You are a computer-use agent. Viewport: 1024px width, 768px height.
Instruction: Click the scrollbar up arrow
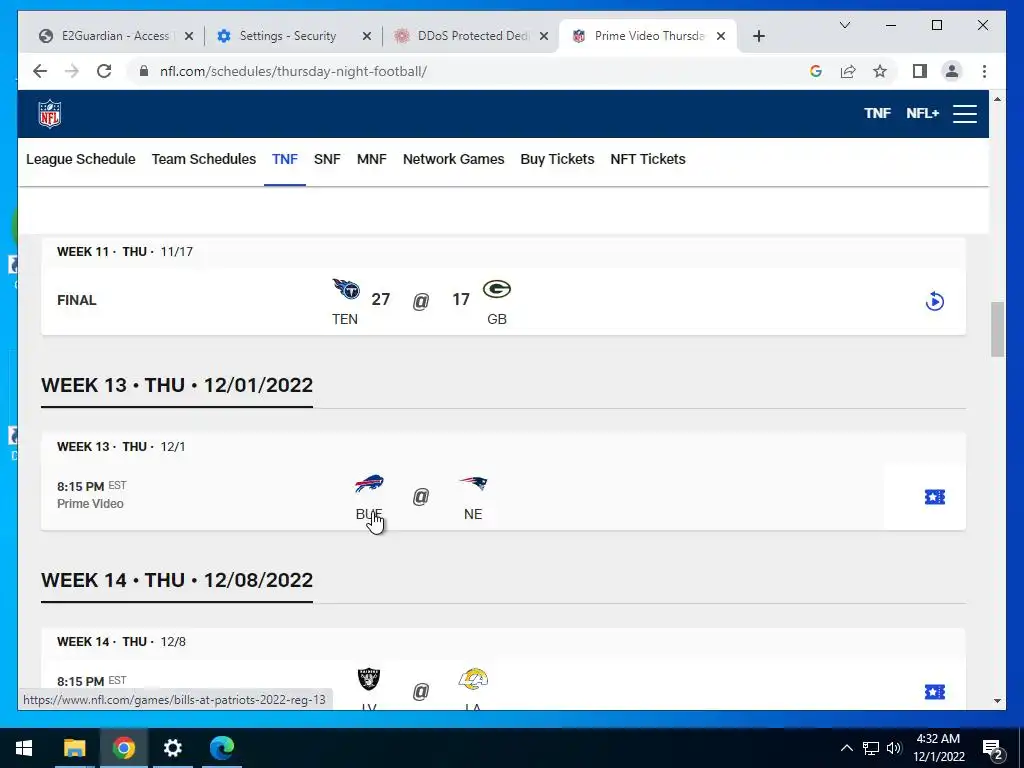997,99
